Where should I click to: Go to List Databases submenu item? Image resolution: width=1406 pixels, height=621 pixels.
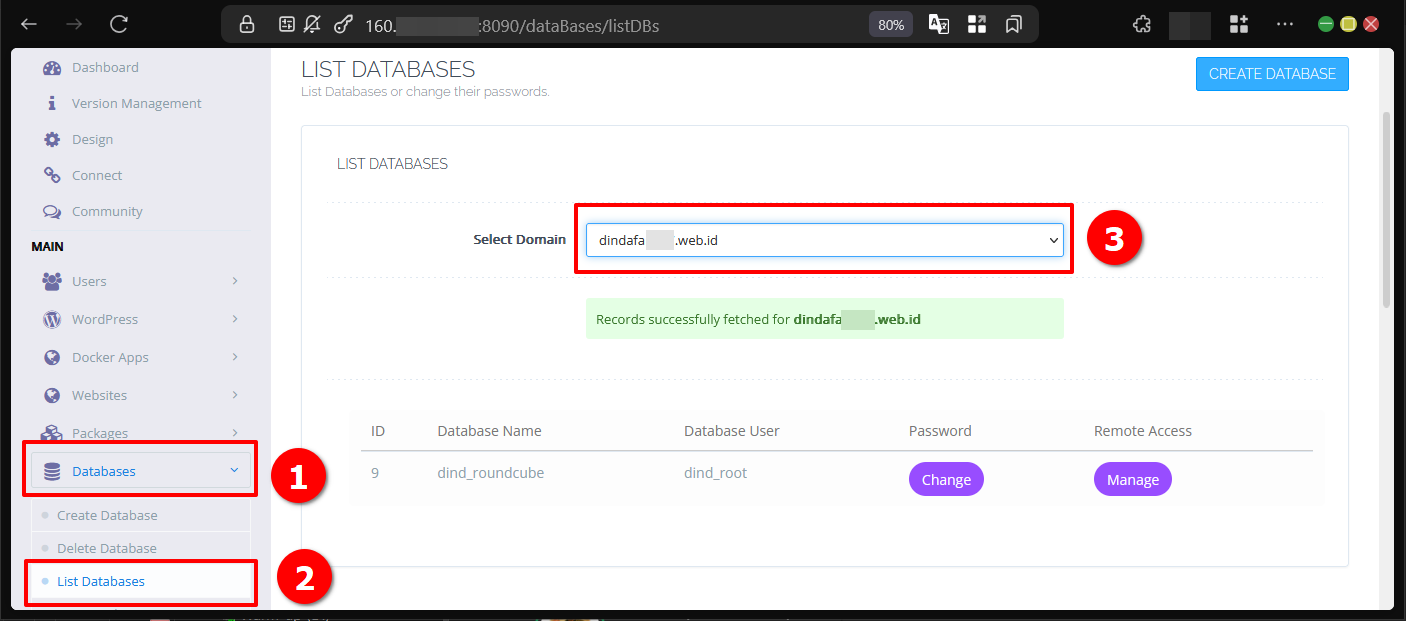tap(101, 582)
